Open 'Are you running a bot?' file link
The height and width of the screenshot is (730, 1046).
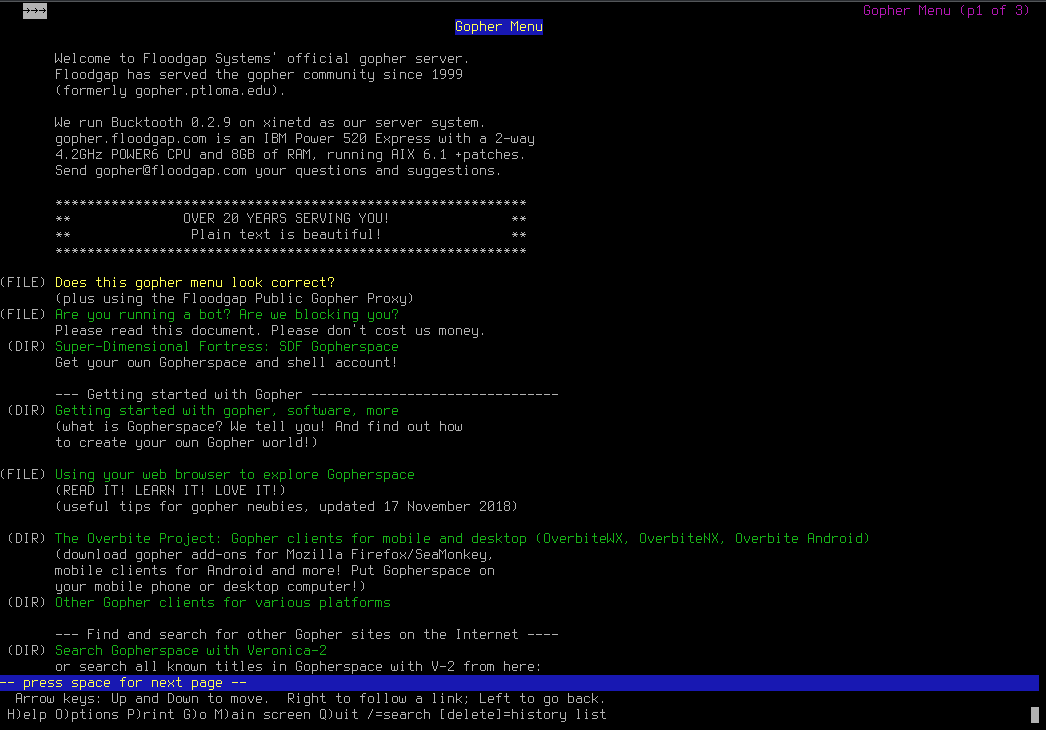[x=227, y=315]
